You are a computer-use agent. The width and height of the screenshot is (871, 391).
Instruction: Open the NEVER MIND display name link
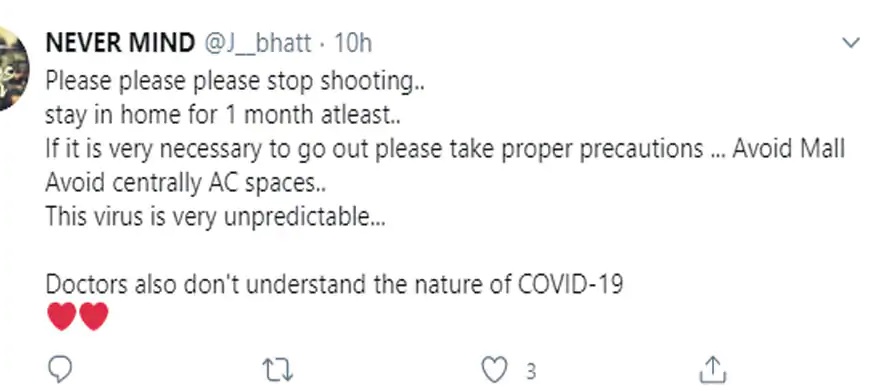pos(120,43)
